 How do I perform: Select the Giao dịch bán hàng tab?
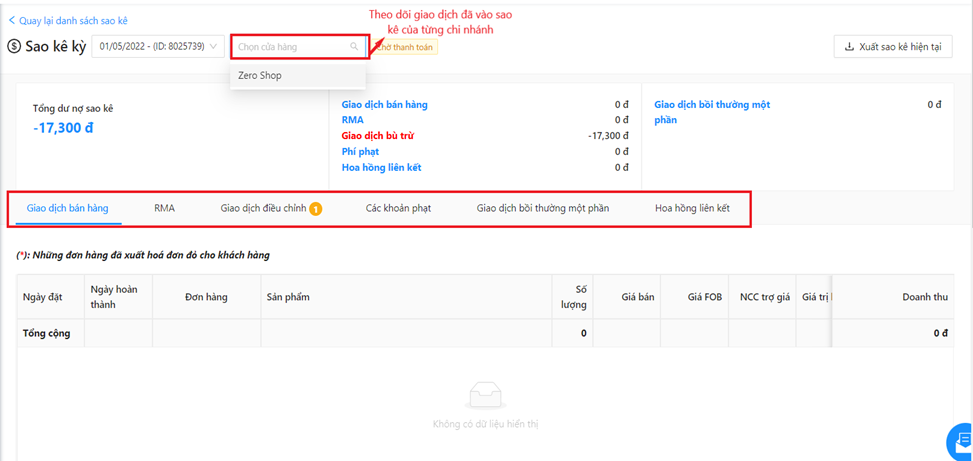[x=68, y=208]
